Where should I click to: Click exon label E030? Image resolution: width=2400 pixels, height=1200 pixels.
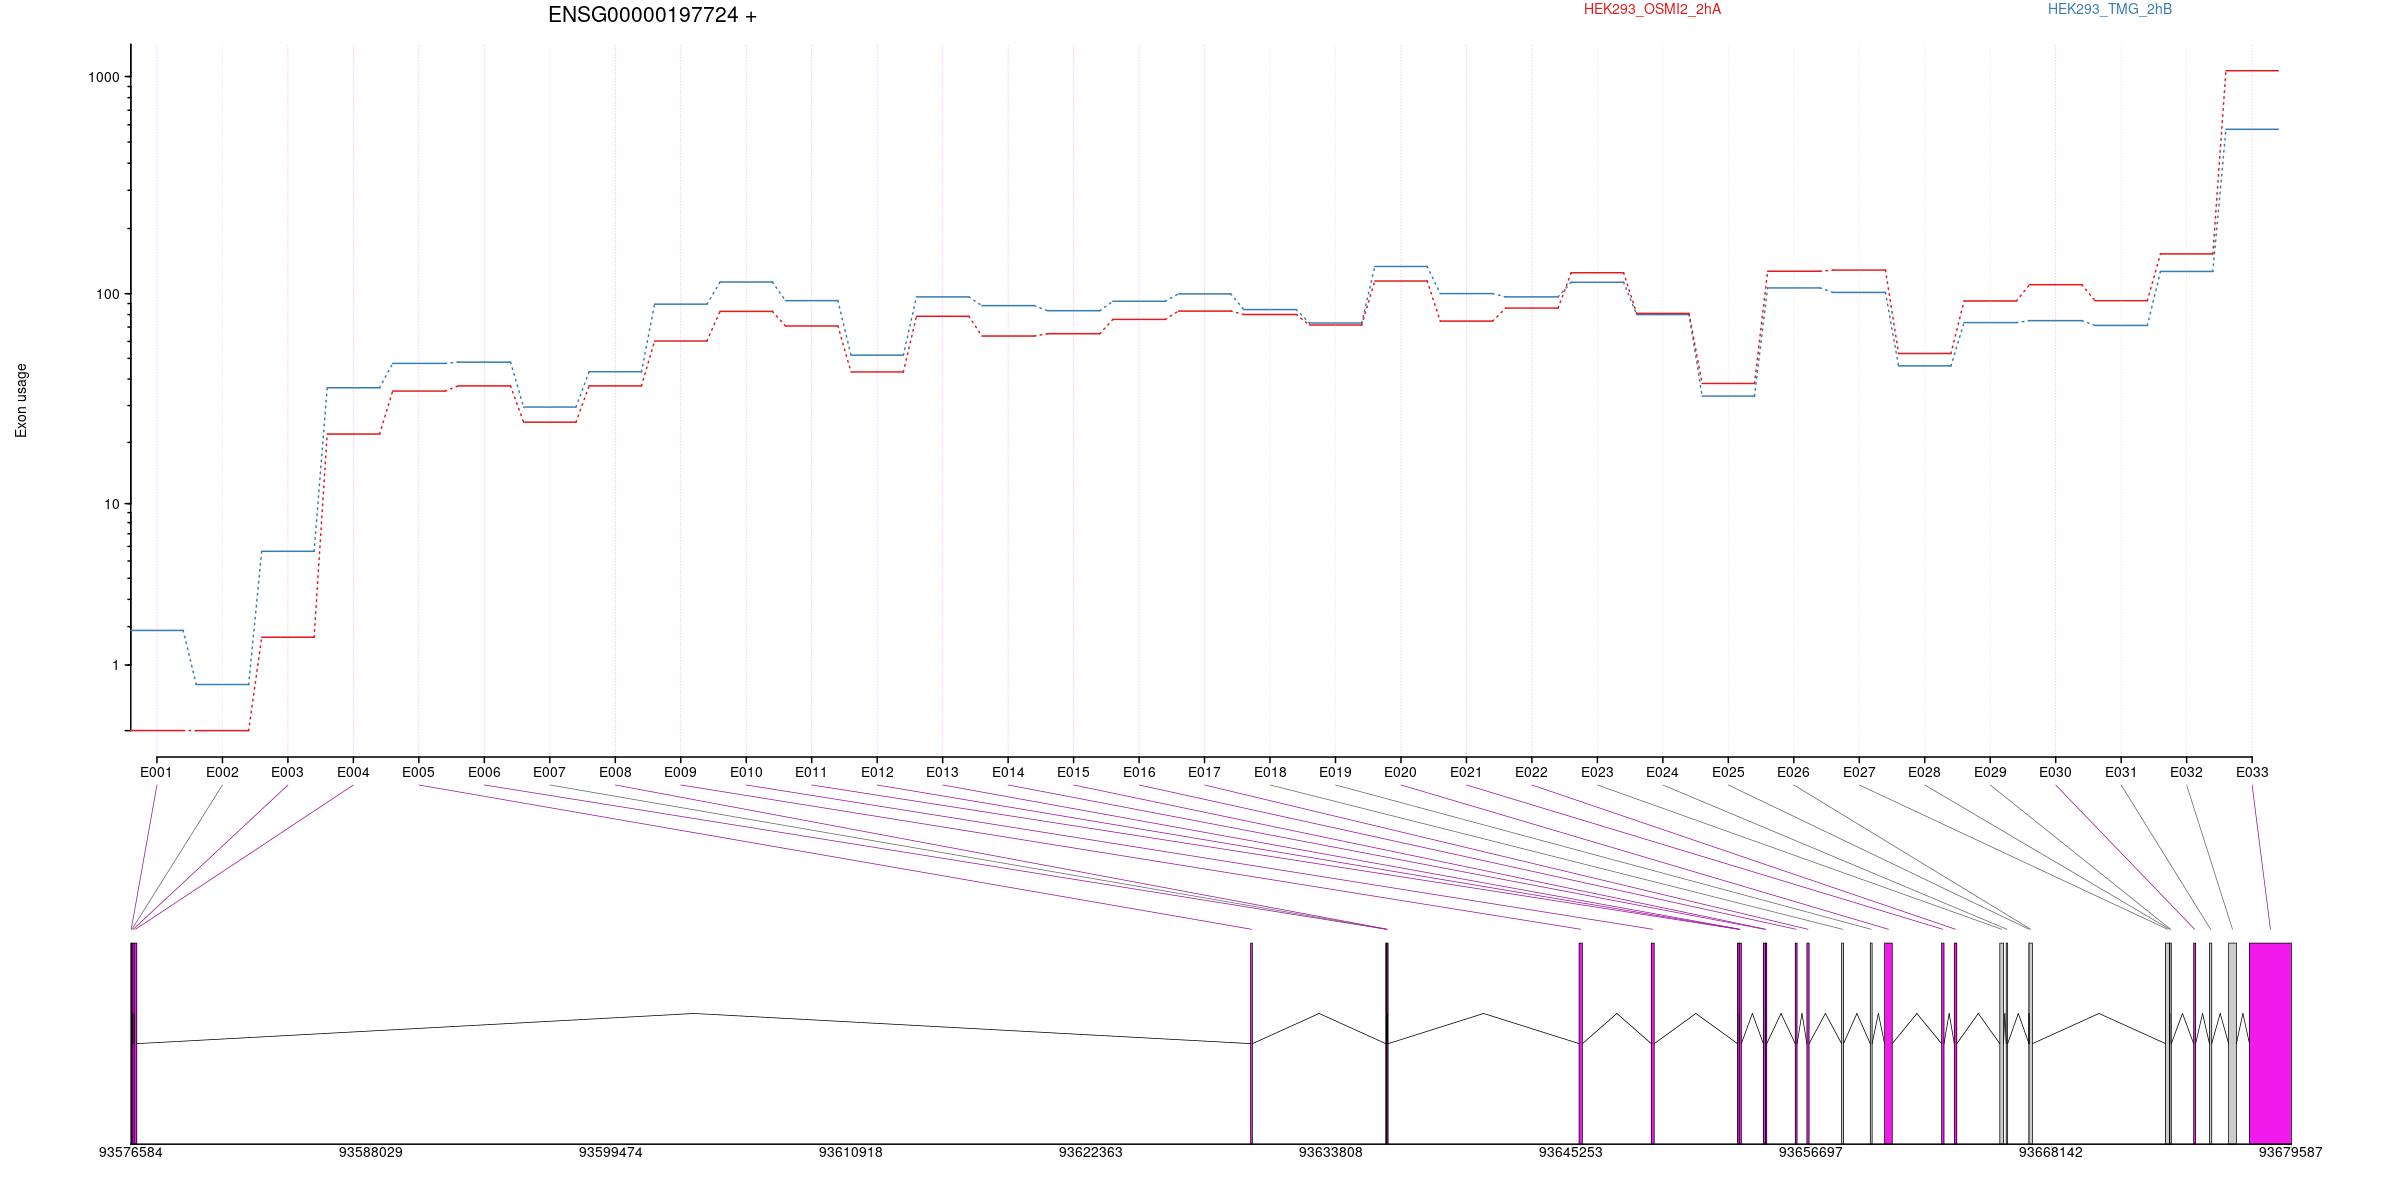[2055, 772]
